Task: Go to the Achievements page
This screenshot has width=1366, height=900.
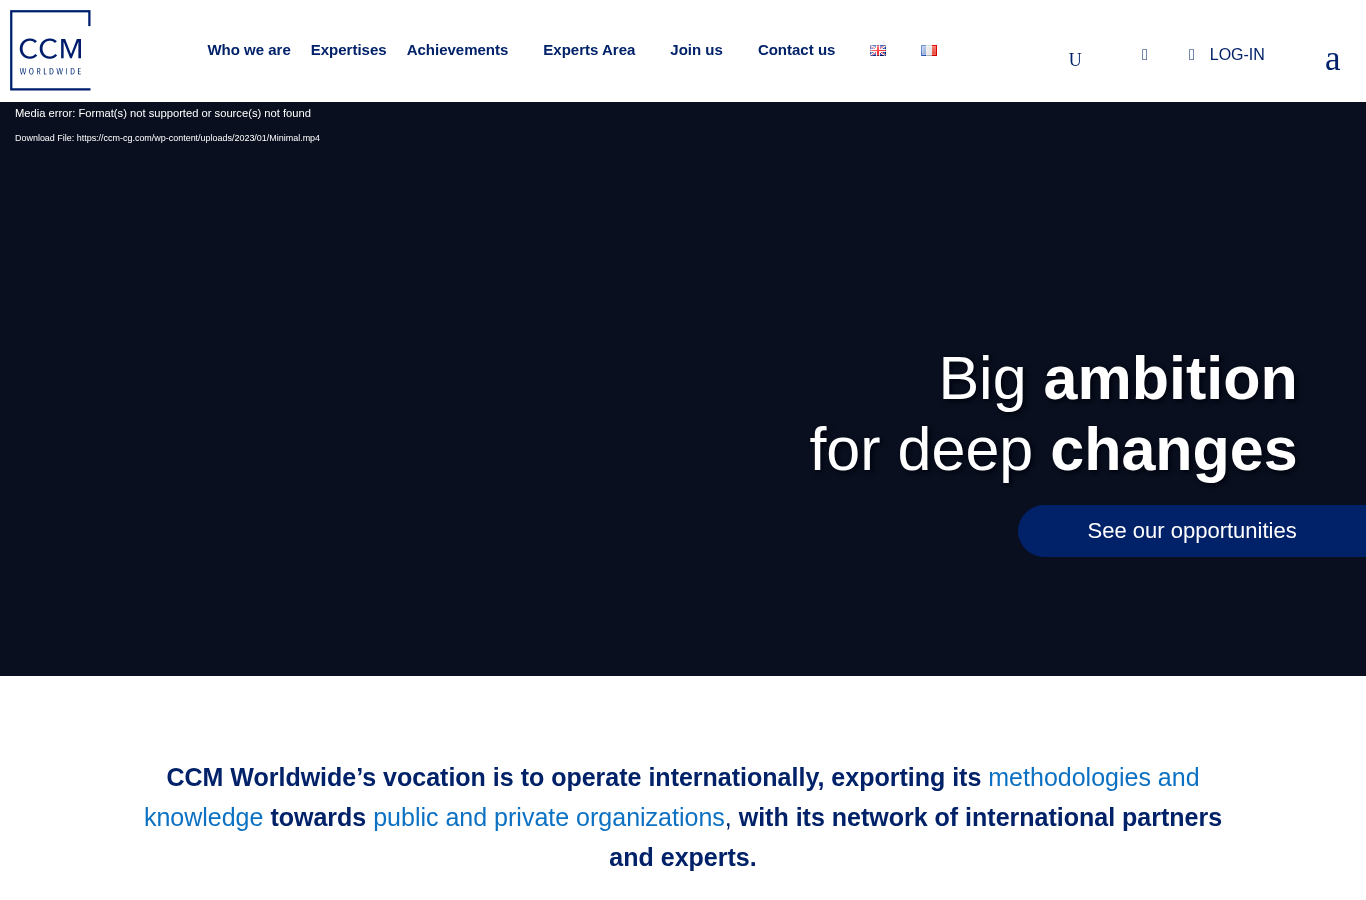Action: click(x=457, y=50)
